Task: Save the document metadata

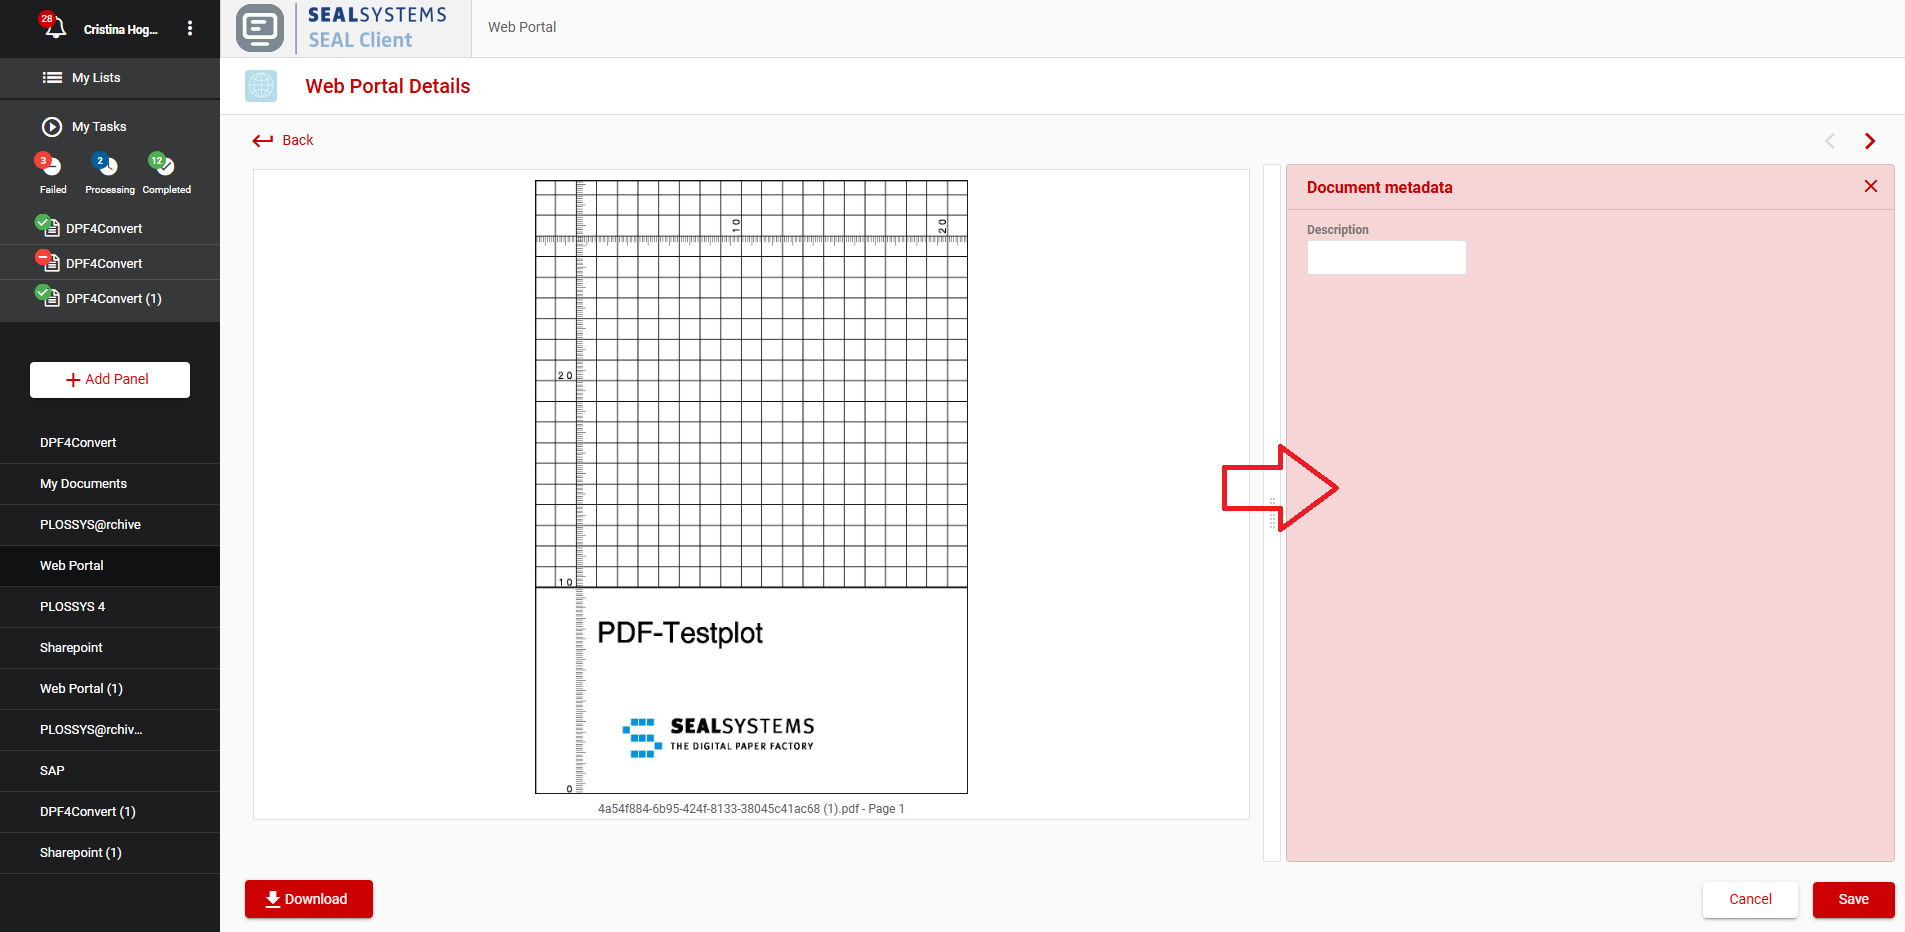Action: click(1852, 899)
